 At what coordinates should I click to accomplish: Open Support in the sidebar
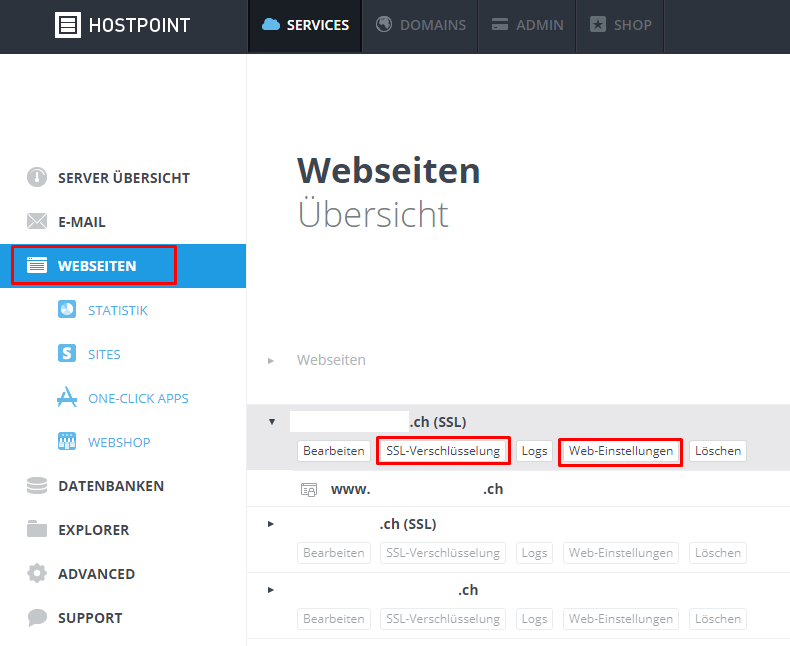[123, 618]
